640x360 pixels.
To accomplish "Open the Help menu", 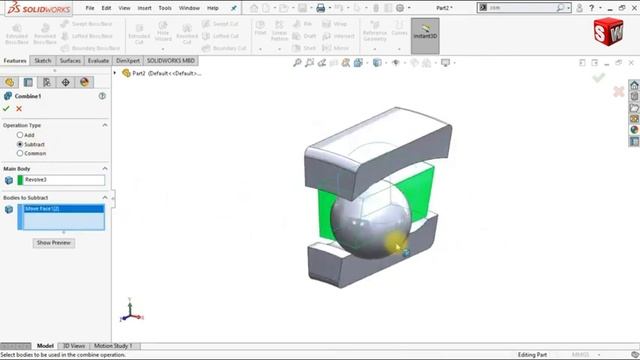I will tap(213, 8).
